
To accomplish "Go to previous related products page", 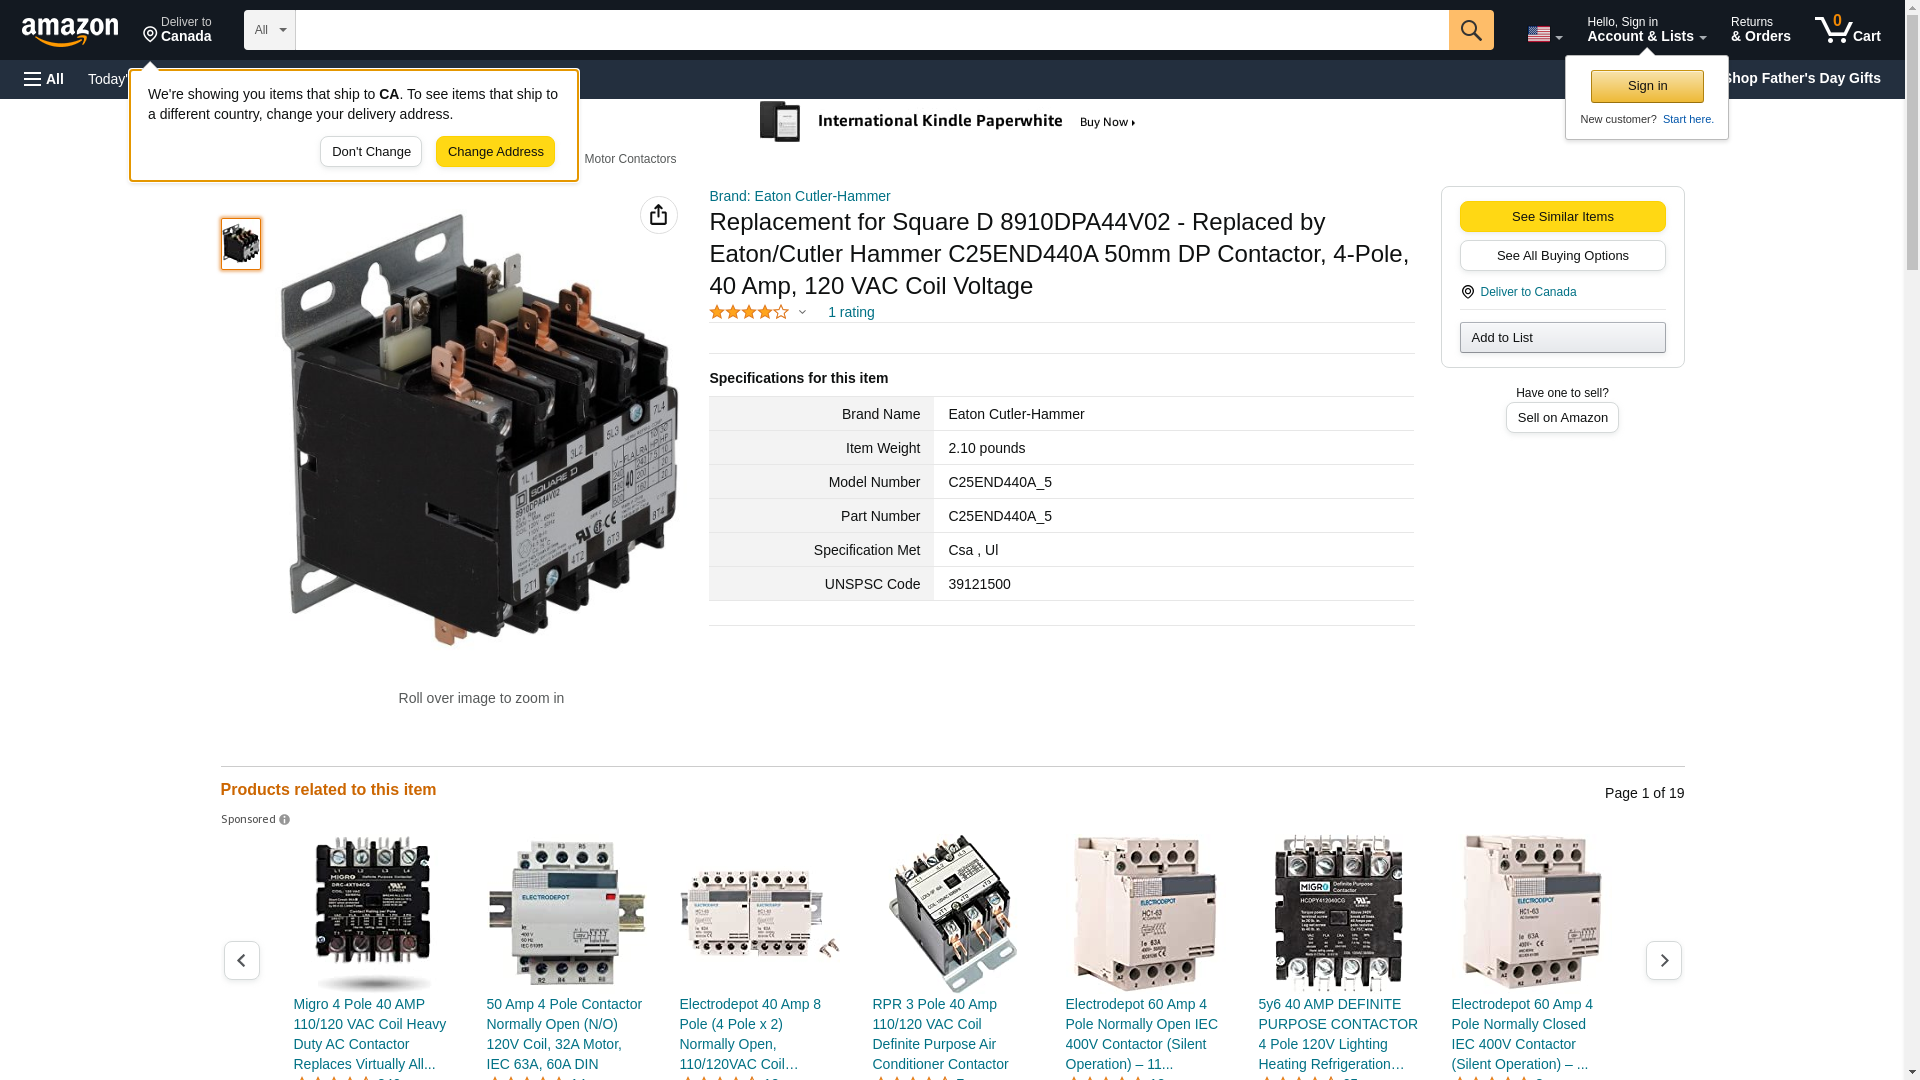I will (241, 960).
